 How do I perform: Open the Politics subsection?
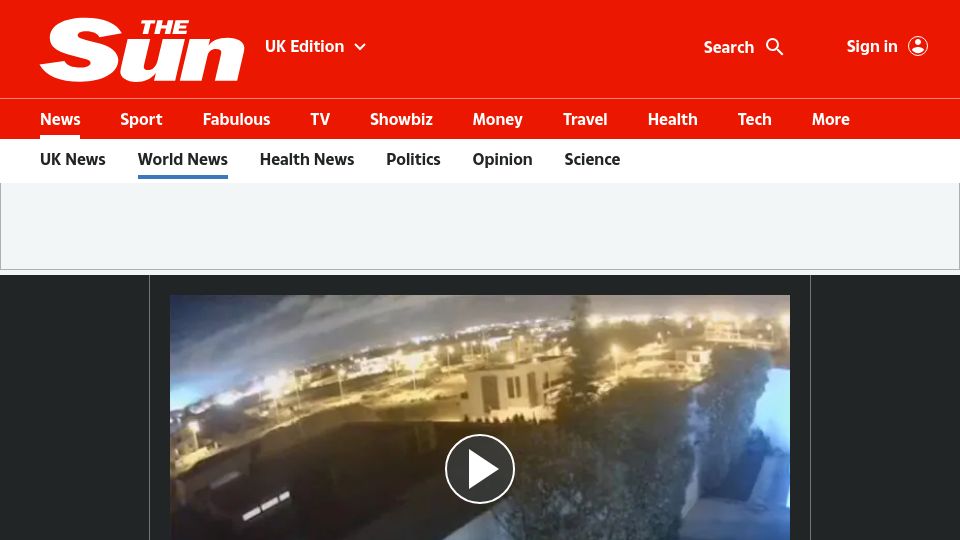coord(413,159)
